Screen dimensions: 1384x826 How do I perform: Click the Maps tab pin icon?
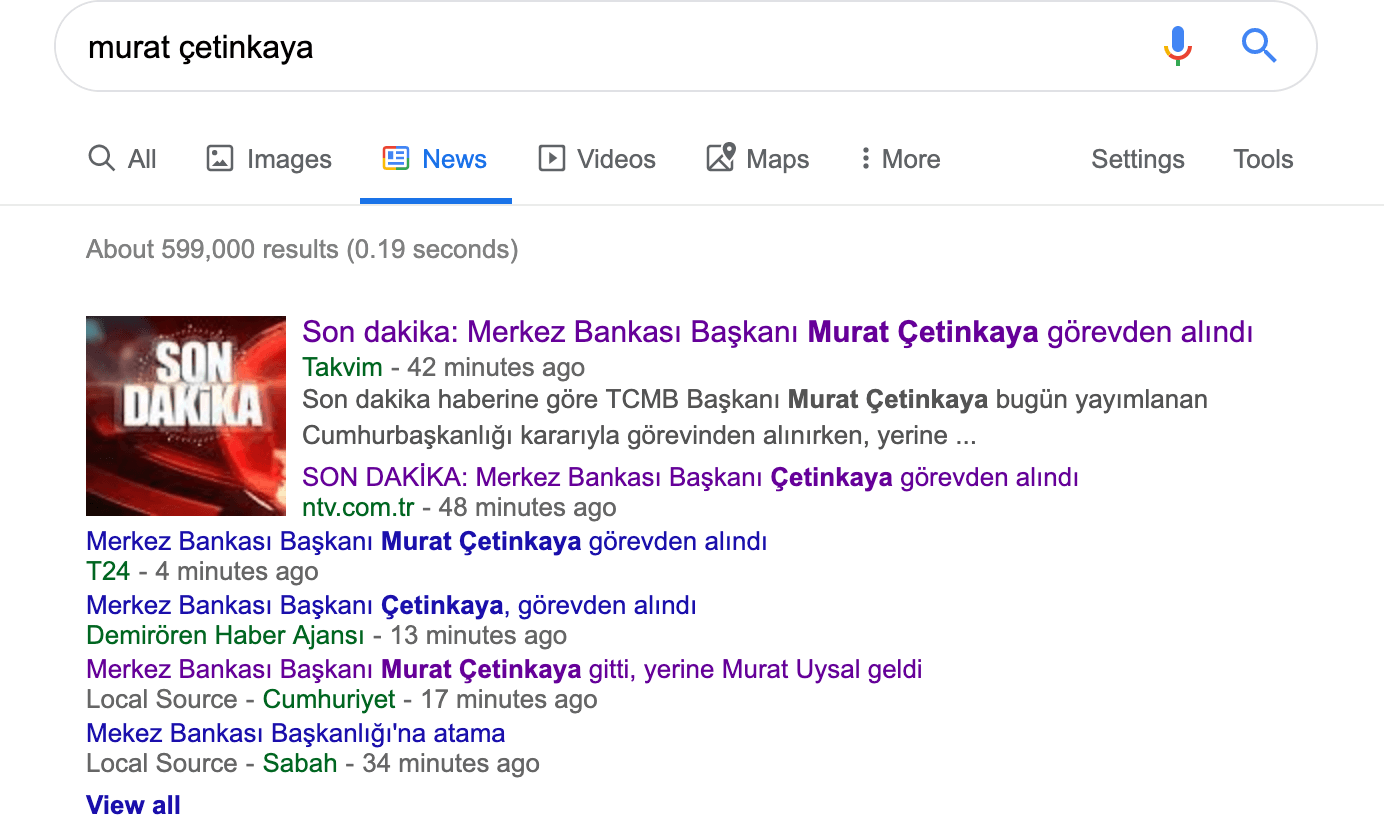pos(721,157)
